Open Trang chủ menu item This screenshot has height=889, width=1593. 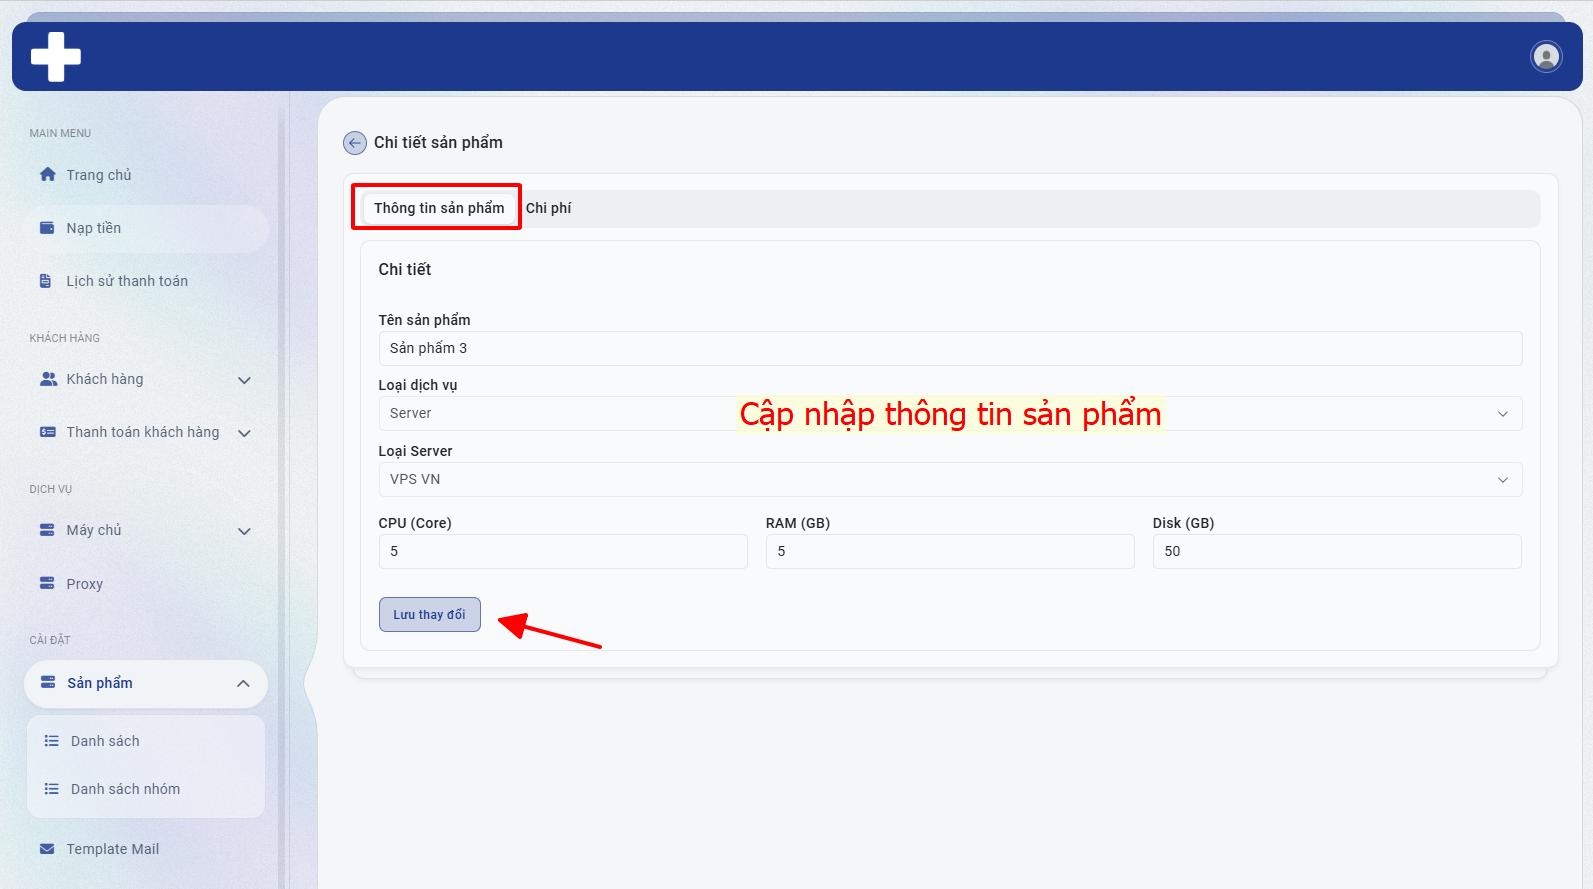[146, 175]
